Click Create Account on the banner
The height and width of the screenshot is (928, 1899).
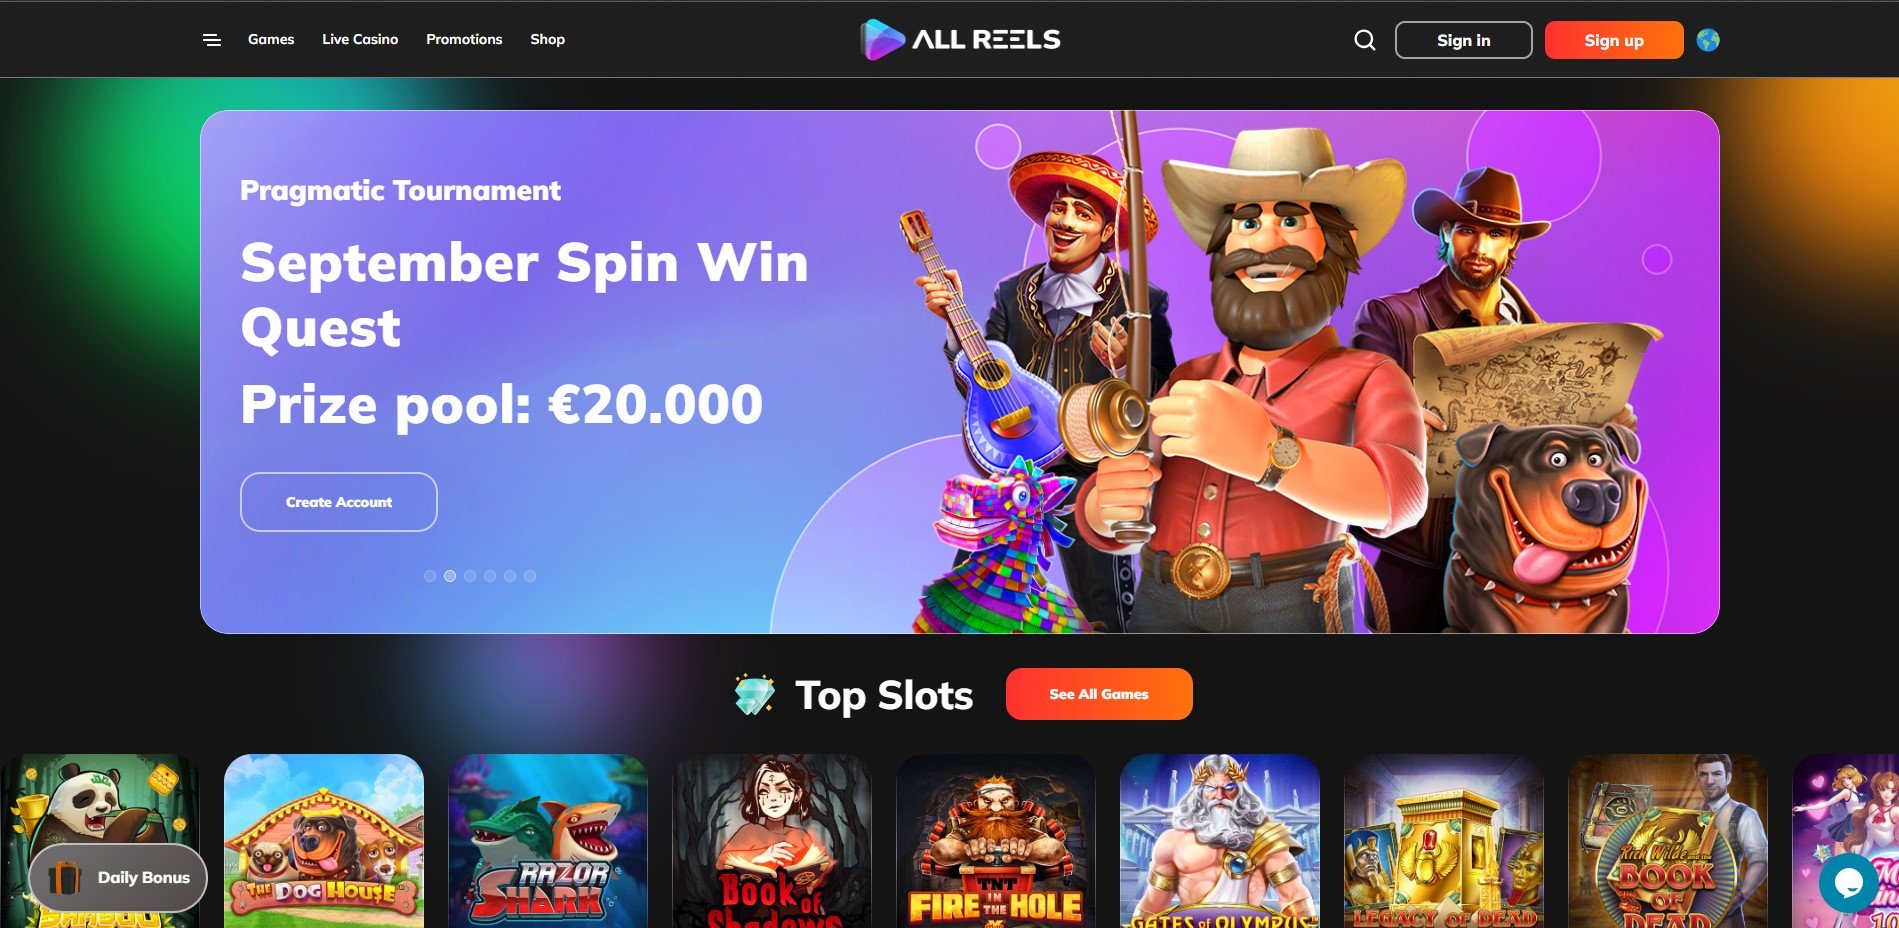[339, 502]
